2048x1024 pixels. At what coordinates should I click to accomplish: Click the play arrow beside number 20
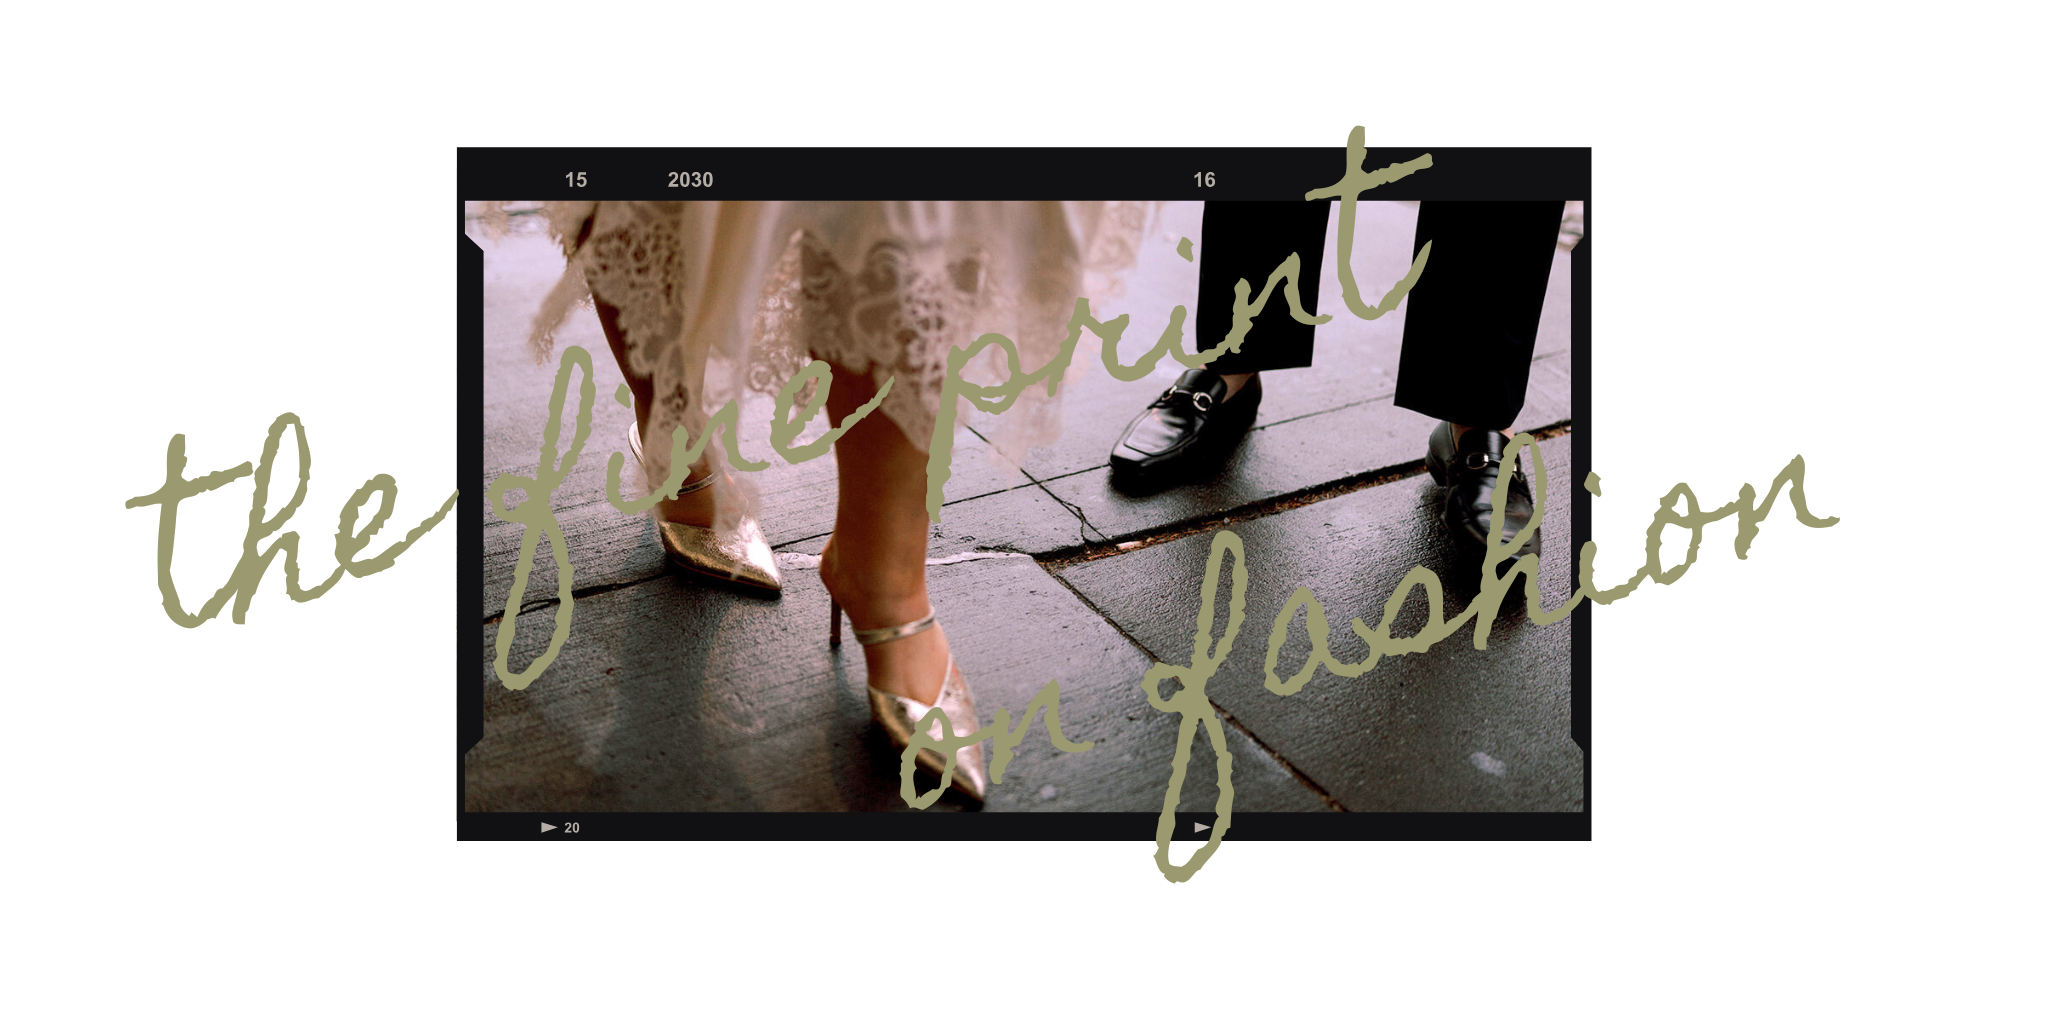(x=548, y=826)
